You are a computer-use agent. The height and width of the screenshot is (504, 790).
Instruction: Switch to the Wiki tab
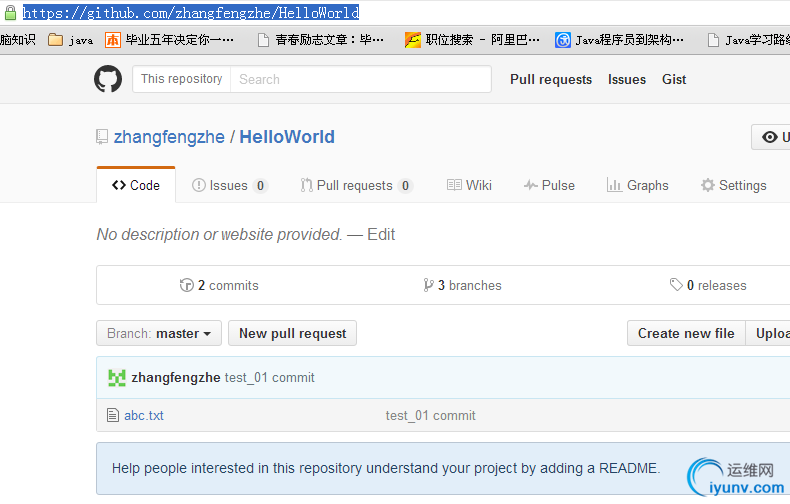[470, 185]
